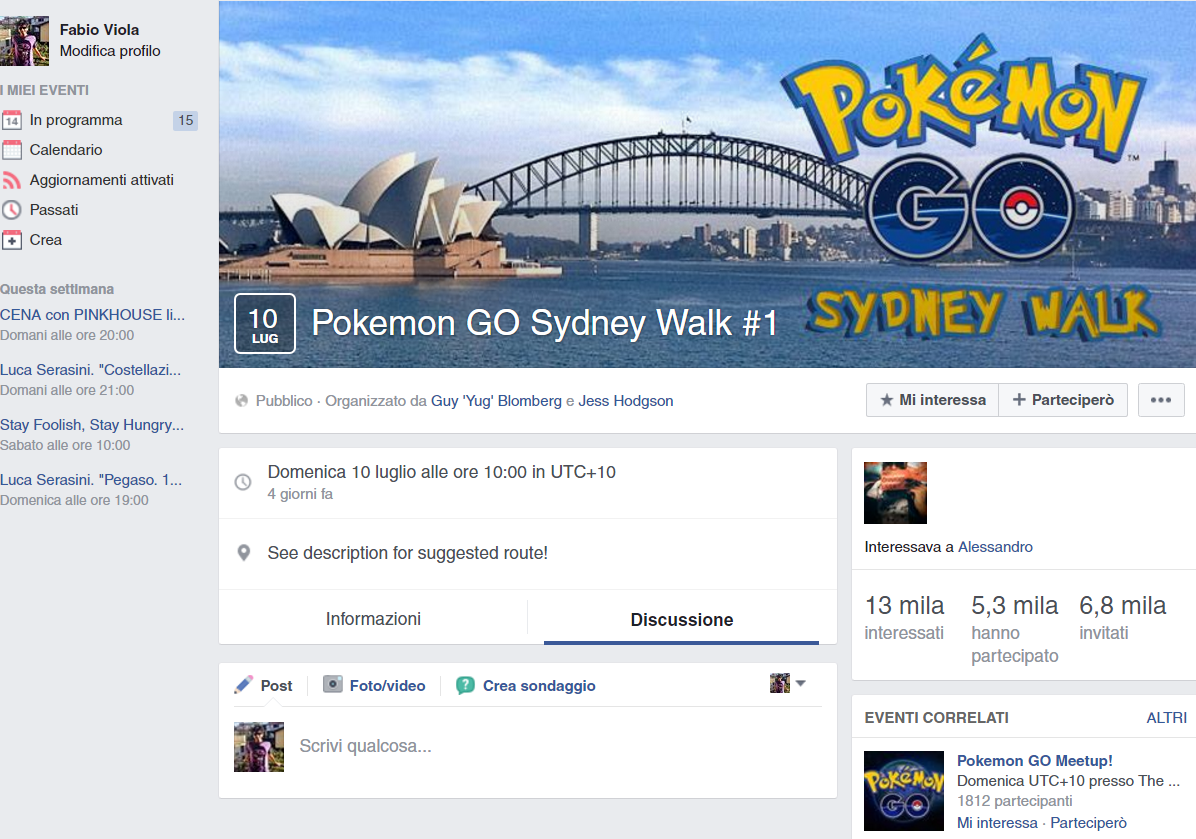Open the Pokemon GO Meetup! event
Image resolution: width=1196 pixels, height=839 pixels.
point(1035,760)
